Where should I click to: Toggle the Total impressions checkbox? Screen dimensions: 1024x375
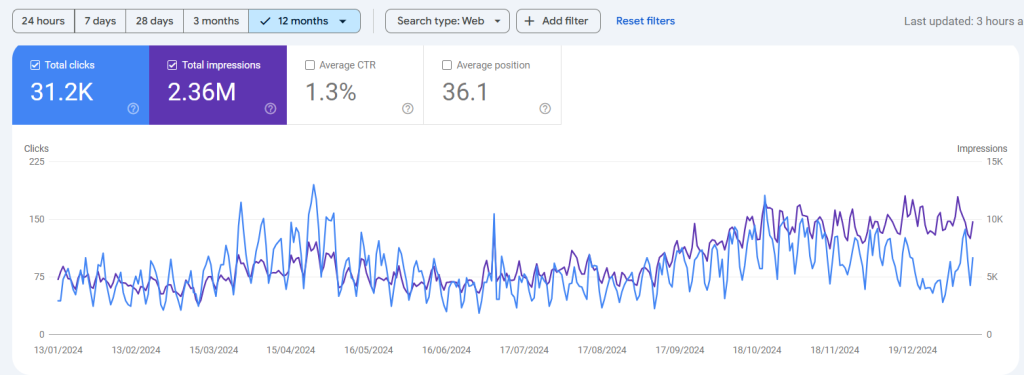[x=172, y=65]
